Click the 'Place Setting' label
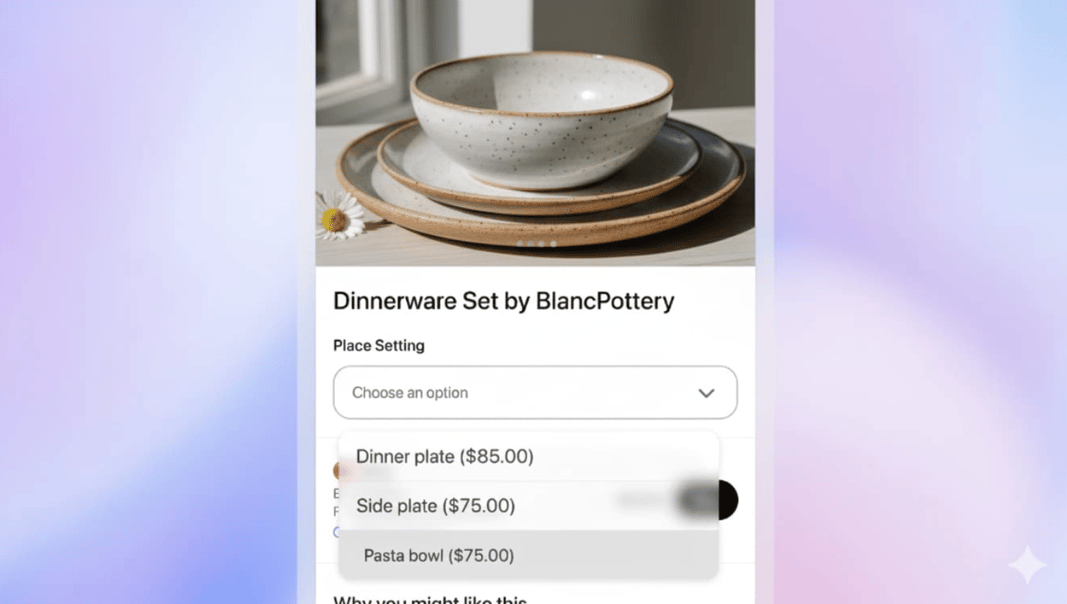1067x604 pixels. tap(379, 346)
